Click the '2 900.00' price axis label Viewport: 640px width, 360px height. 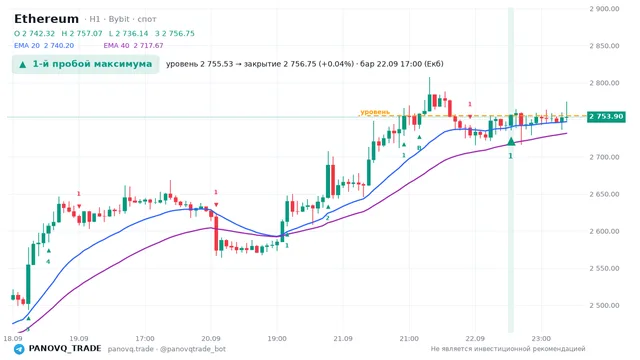pos(604,9)
